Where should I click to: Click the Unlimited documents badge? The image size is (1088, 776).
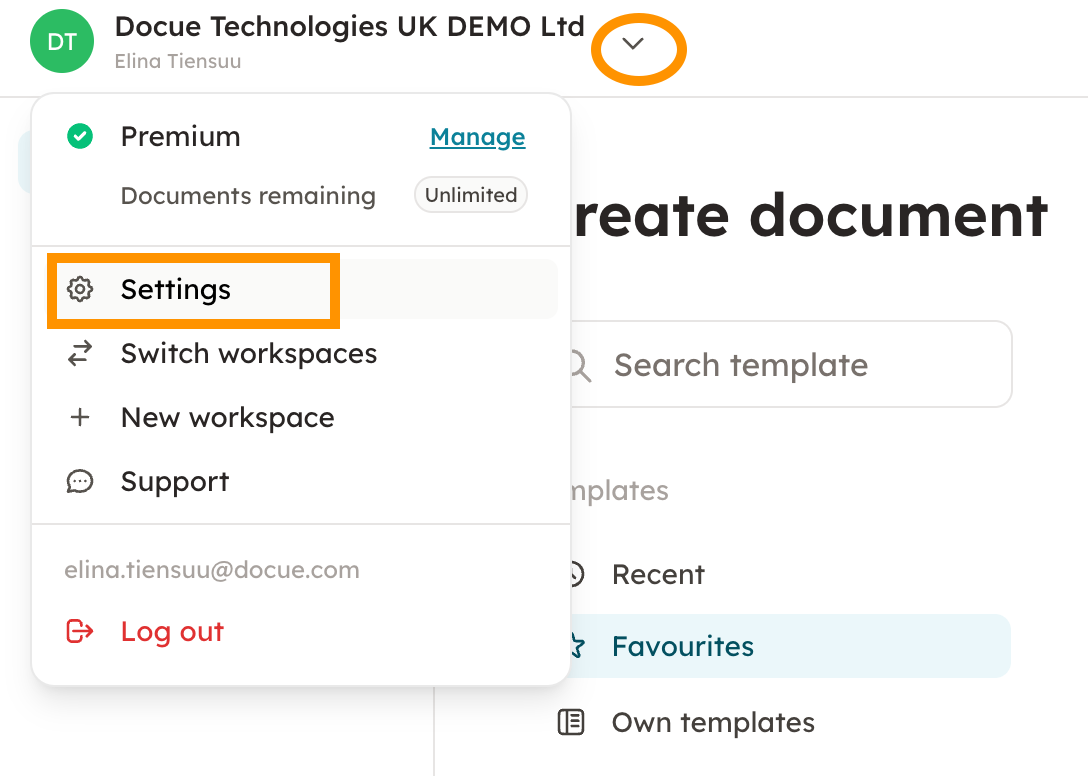click(x=470, y=196)
